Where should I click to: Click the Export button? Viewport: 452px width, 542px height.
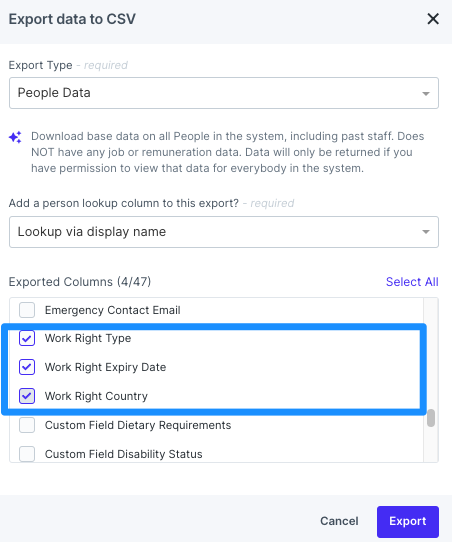pos(408,521)
